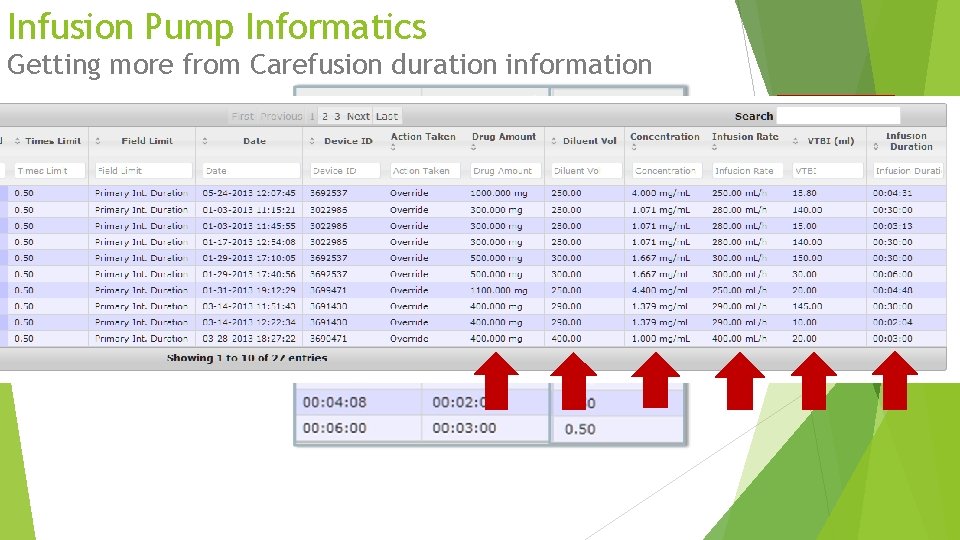The height and width of the screenshot is (540, 960).
Task: Select 00:04:08 in the background table
Action: (334, 403)
